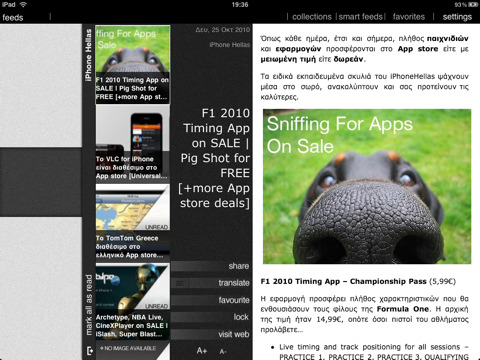Lock the current article

211,317
